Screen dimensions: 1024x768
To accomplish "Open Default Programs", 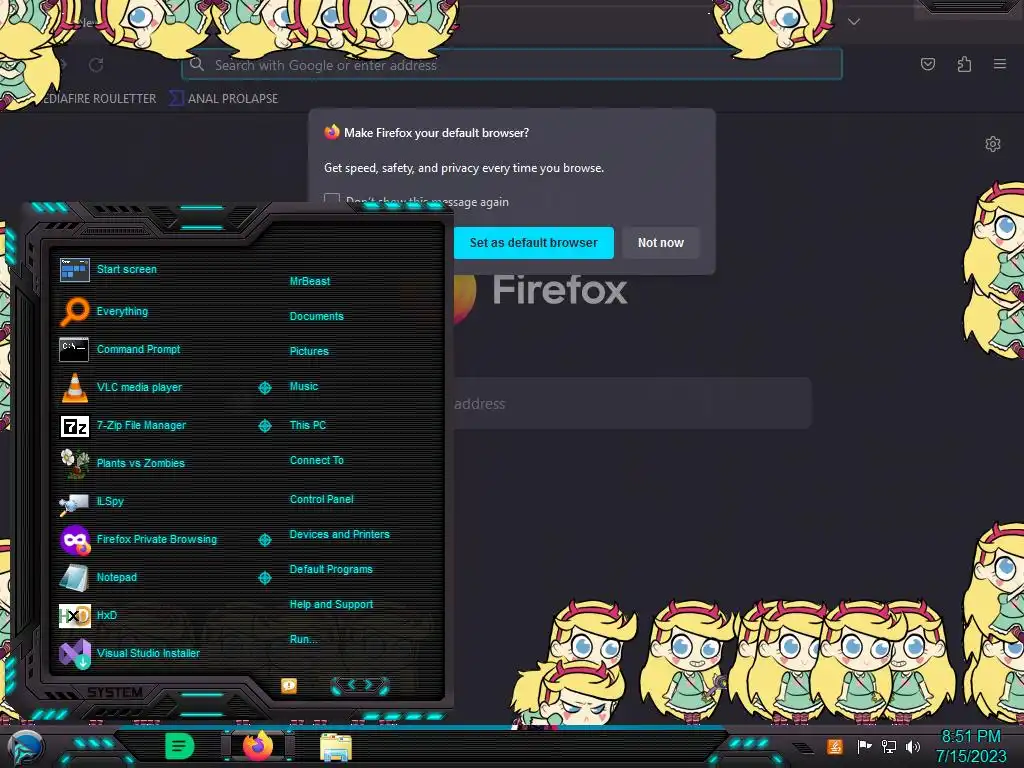I will tap(330, 569).
